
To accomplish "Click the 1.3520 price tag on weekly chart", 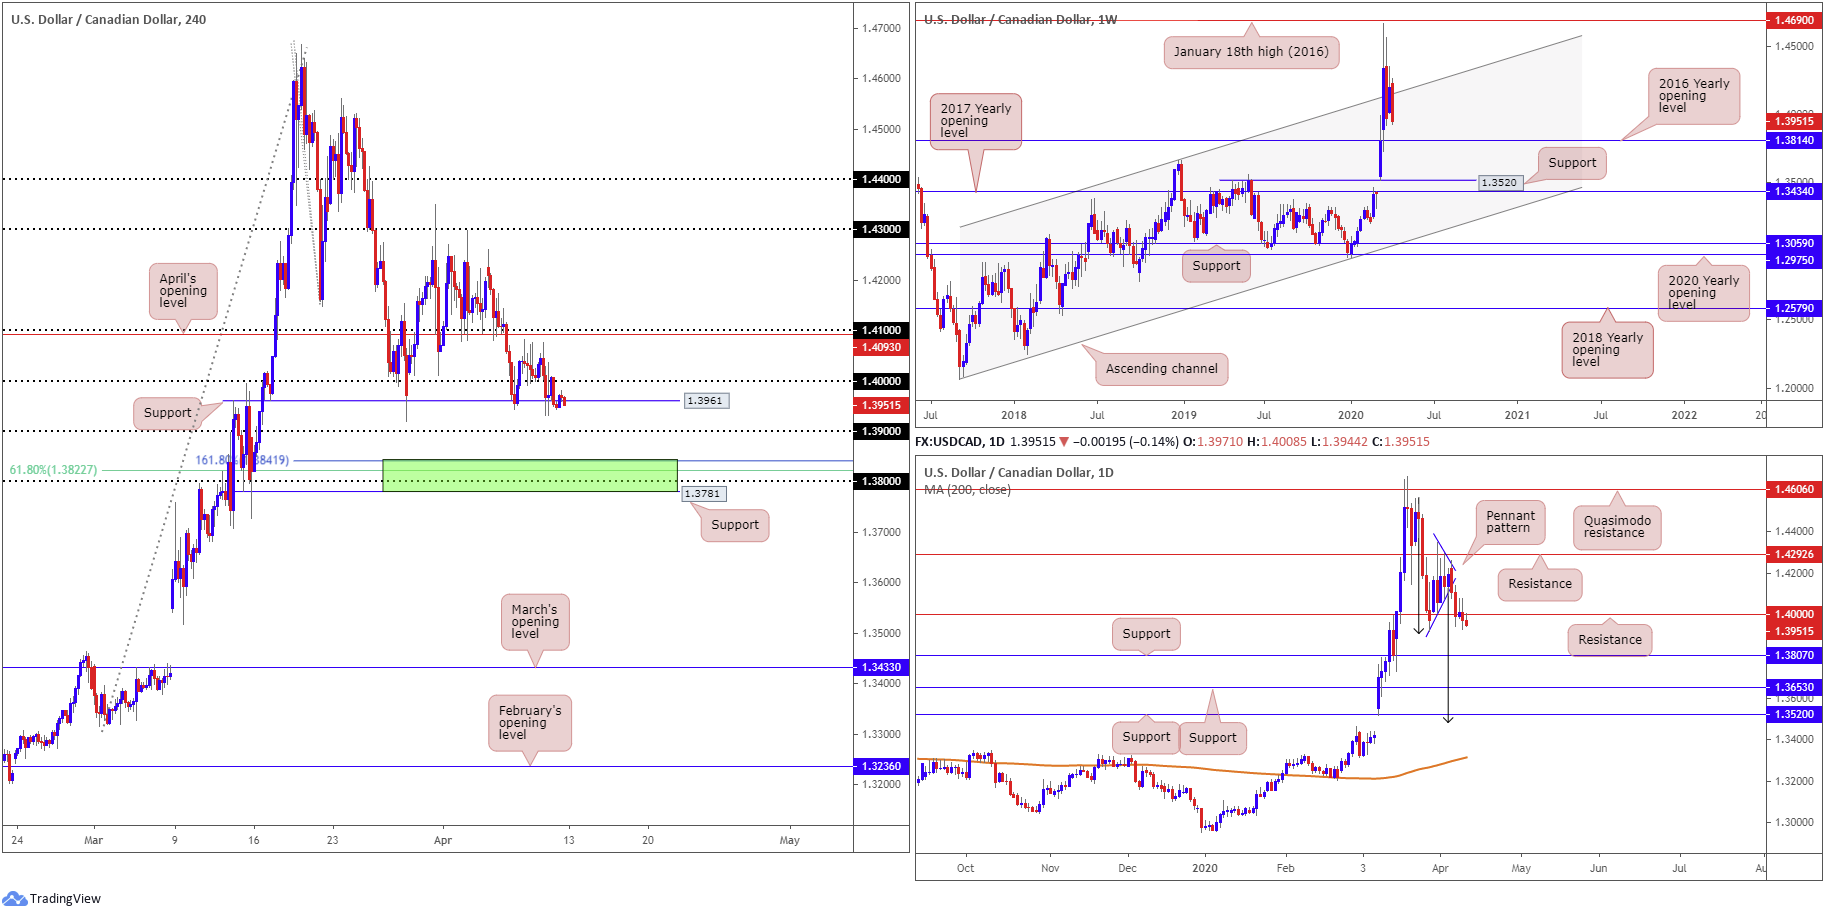I will coord(1499,183).
